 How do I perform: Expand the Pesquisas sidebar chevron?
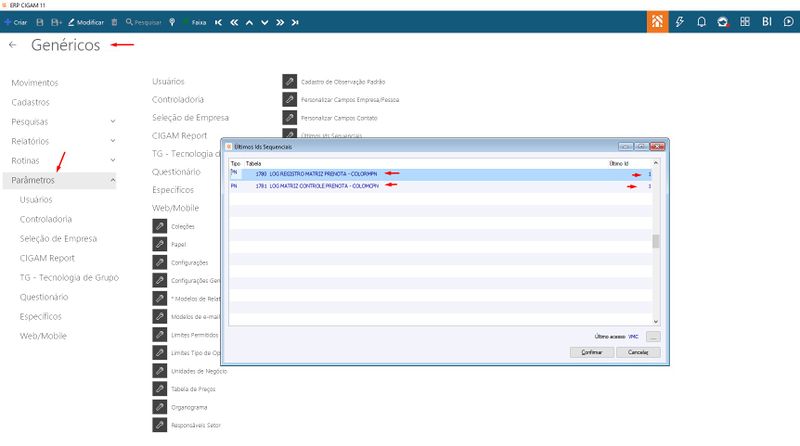pyautogui.click(x=113, y=121)
